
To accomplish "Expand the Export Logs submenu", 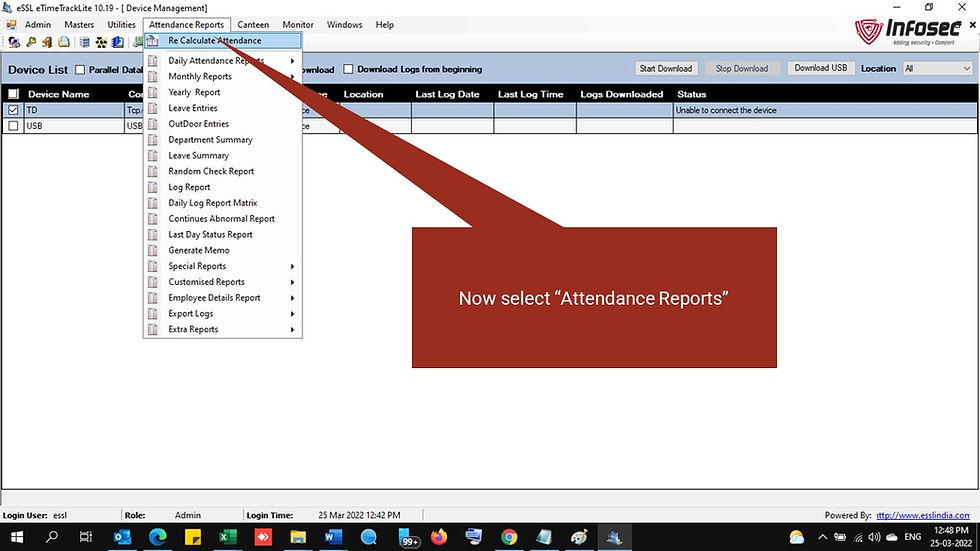I will [223, 314].
